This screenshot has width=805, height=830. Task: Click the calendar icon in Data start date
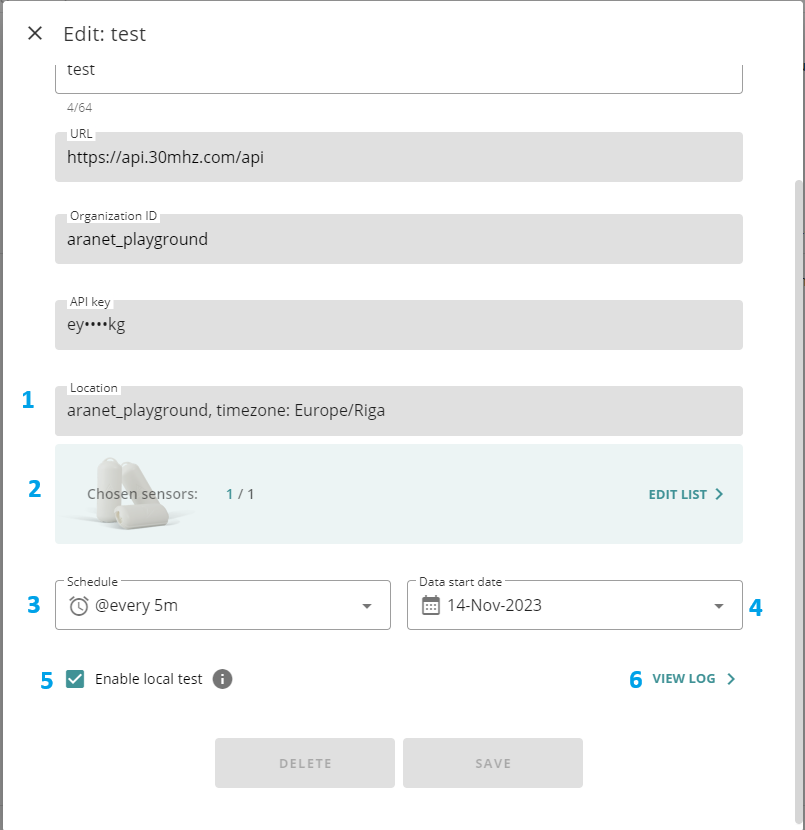click(x=431, y=605)
